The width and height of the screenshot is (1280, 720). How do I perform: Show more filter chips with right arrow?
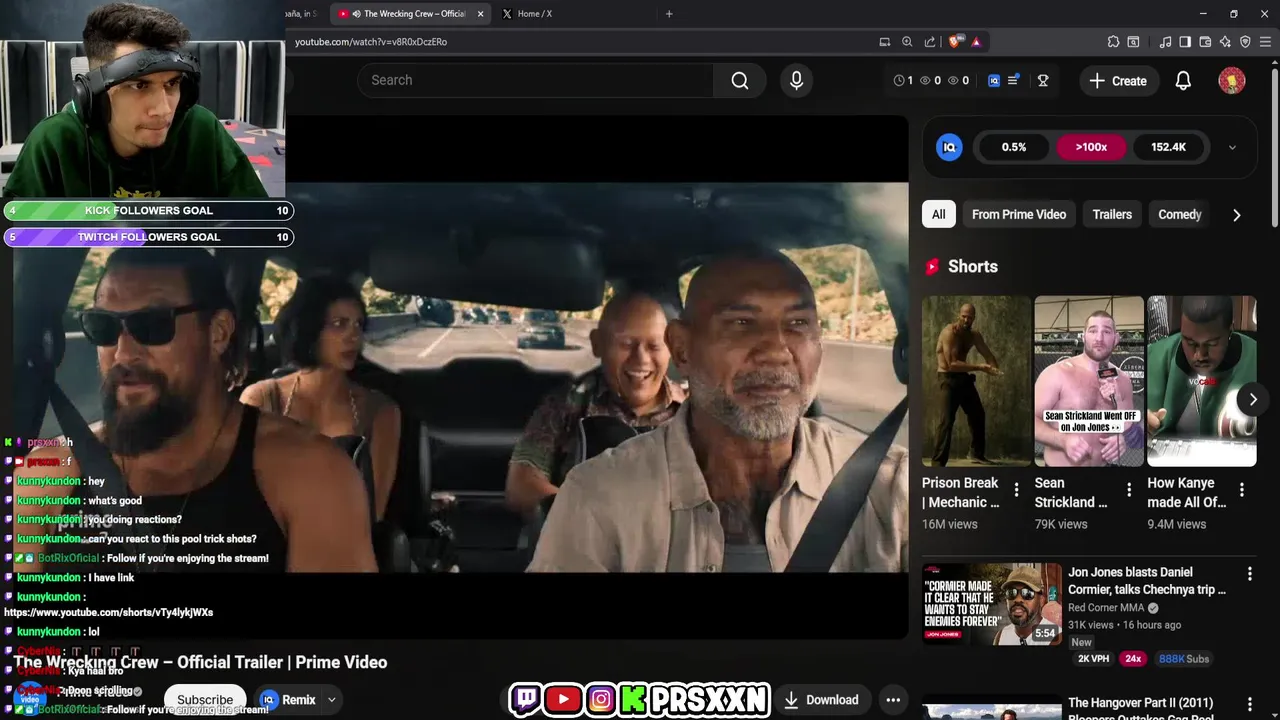[x=1236, y=215]
